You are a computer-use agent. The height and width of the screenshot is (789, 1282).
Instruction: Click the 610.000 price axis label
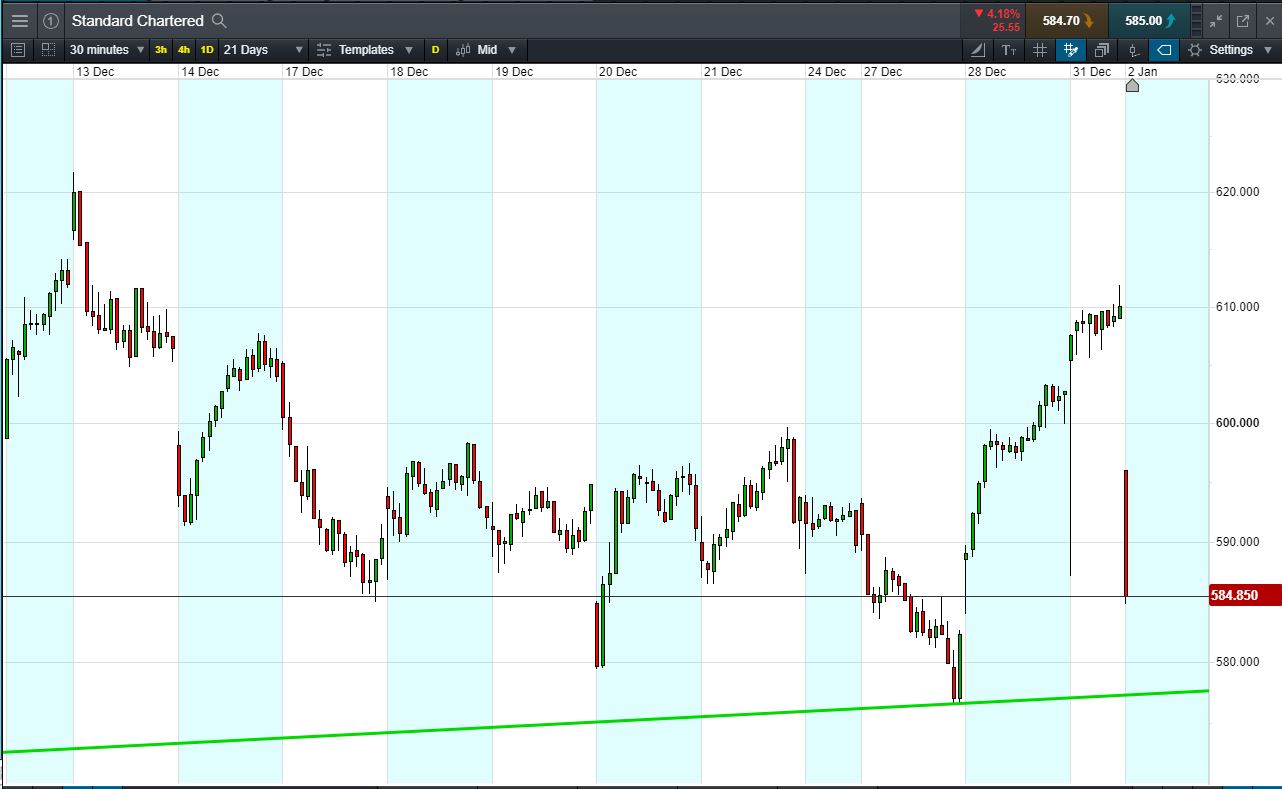click(1237, 307)
